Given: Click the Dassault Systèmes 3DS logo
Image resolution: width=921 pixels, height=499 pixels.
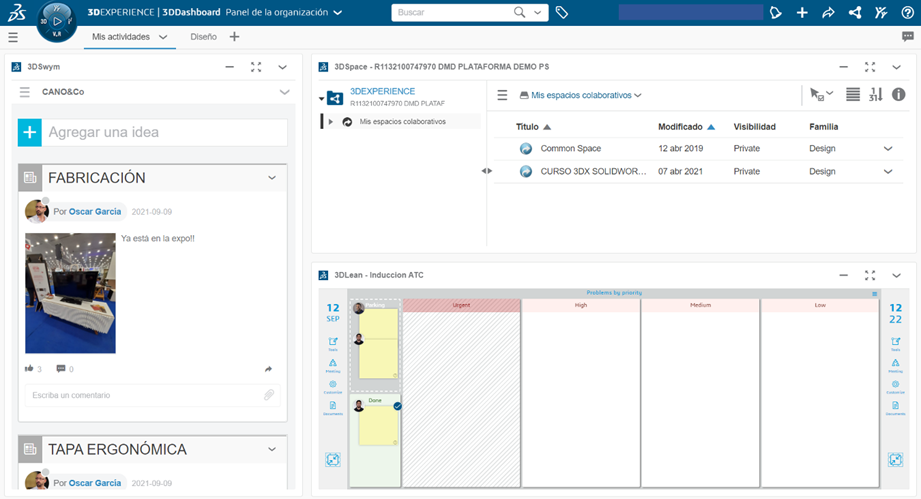Looking at the screenshot, I should coord(16,12).
